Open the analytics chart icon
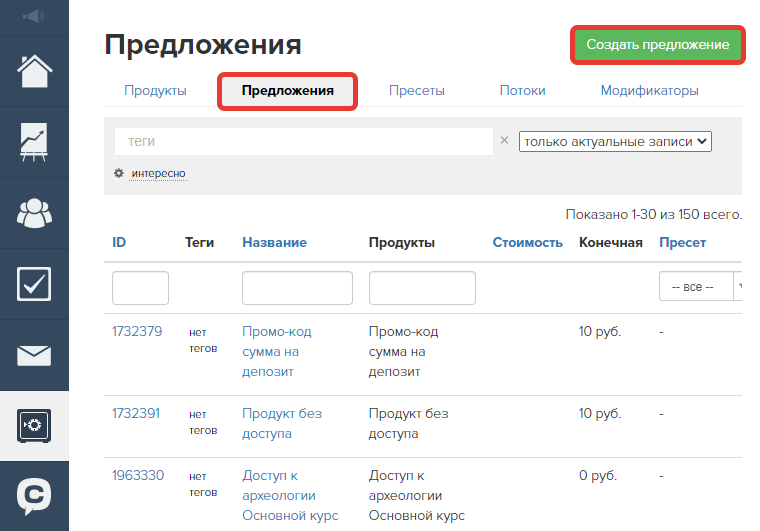 click(x=34, y=142)
